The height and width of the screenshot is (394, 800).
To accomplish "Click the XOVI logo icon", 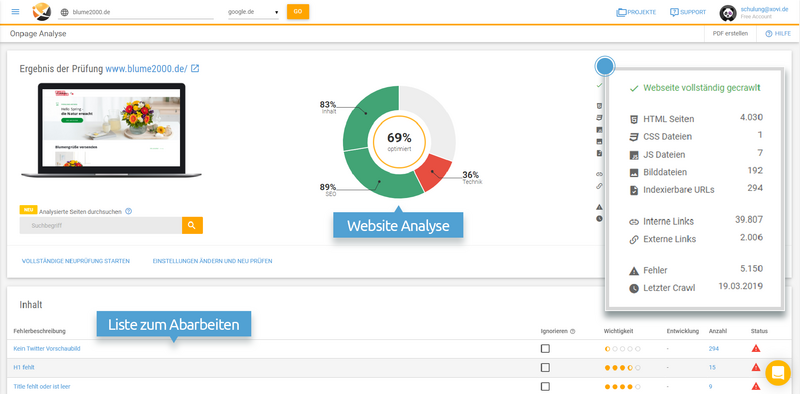I will 41,11.
